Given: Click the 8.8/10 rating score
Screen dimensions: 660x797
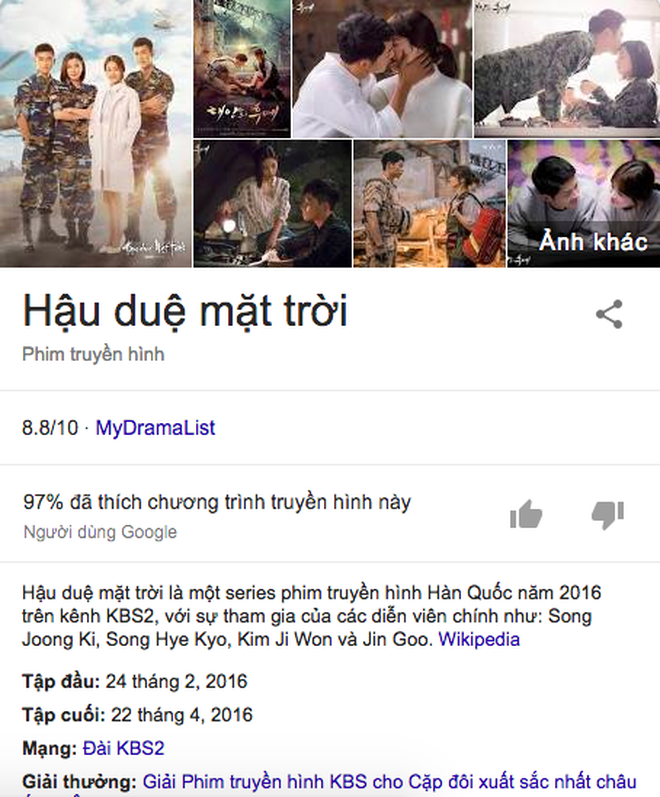Looking at the screenshot, I should [50, 428].
